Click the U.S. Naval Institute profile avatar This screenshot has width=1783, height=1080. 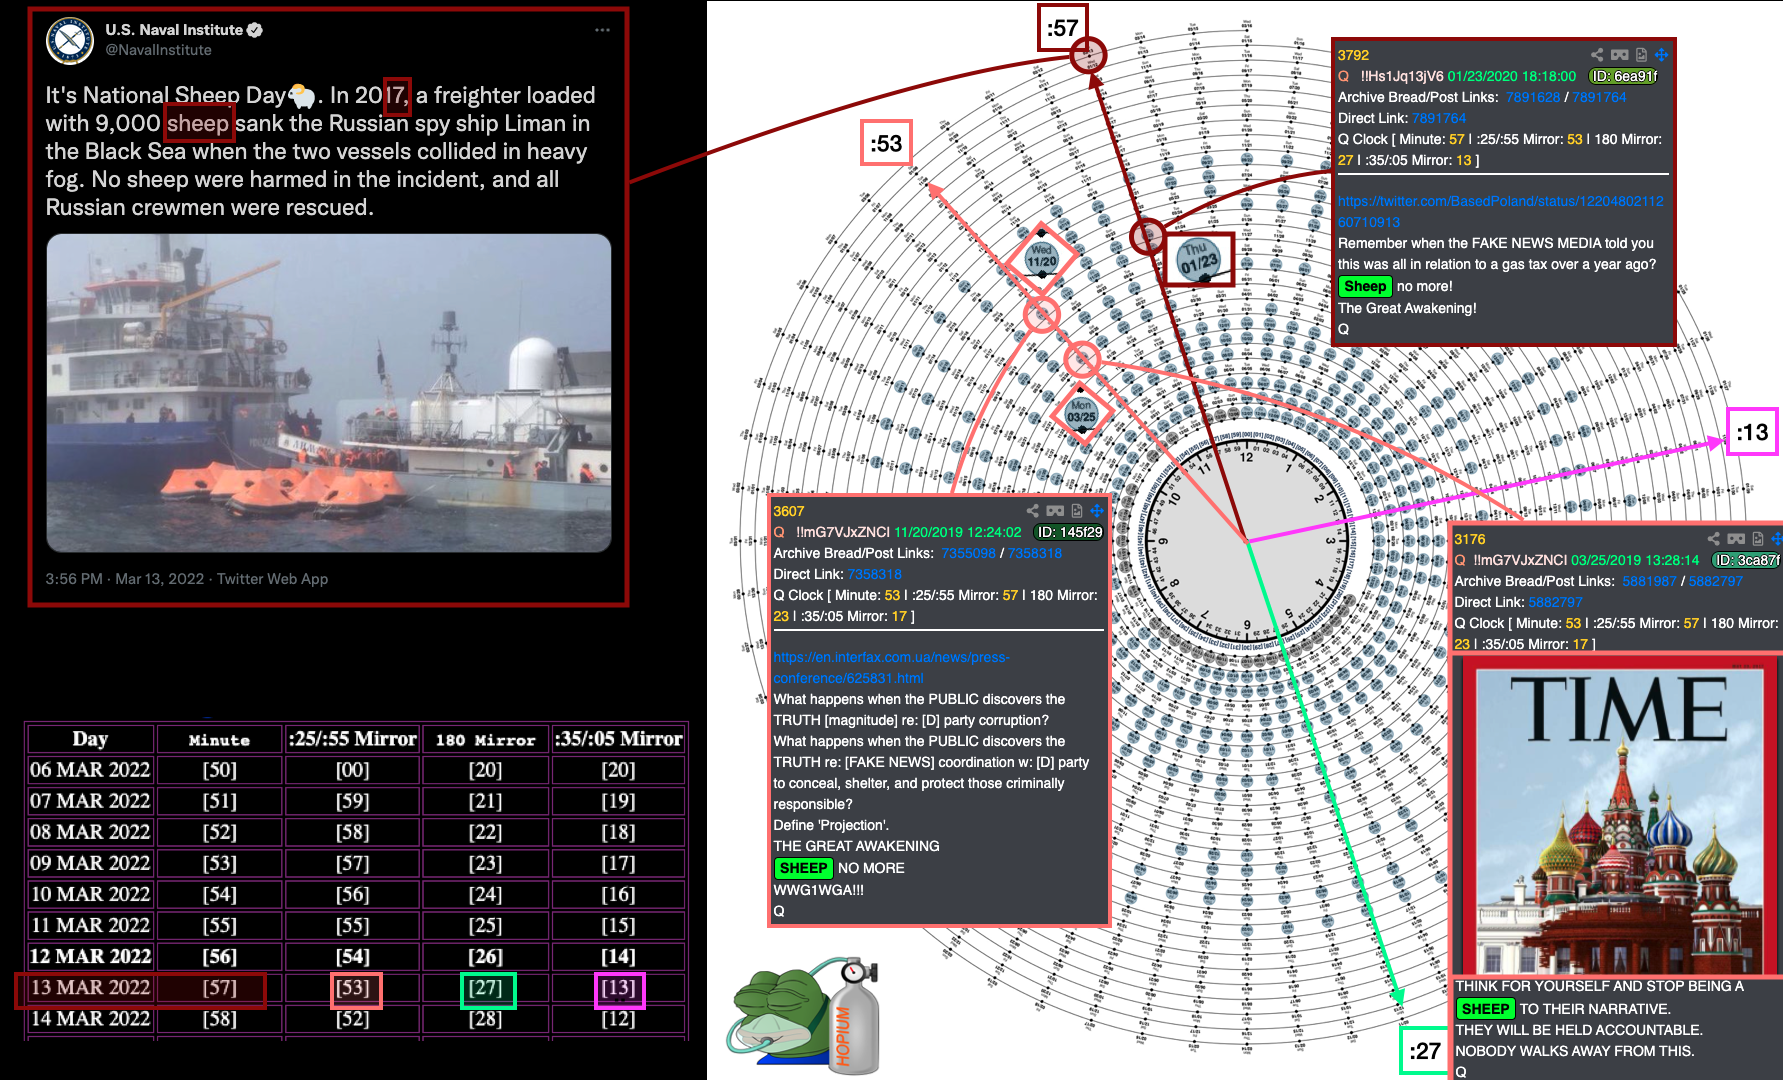70,40
